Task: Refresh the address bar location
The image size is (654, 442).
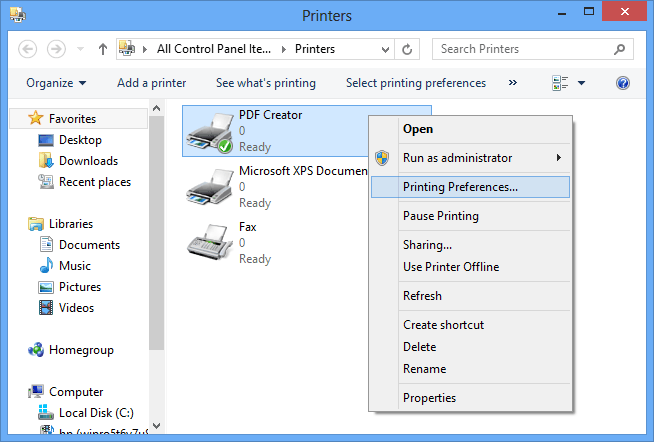Action: tap(407, 49)
